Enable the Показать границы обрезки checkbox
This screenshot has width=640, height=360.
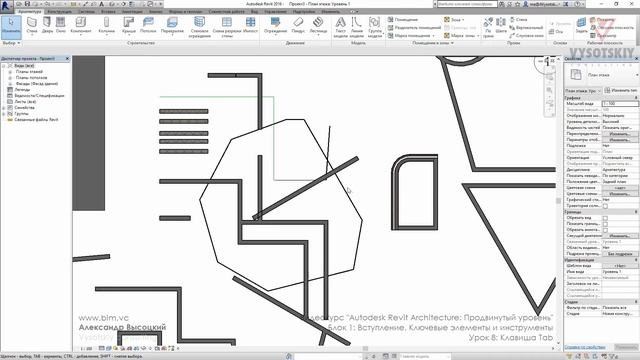click(605, 224)
